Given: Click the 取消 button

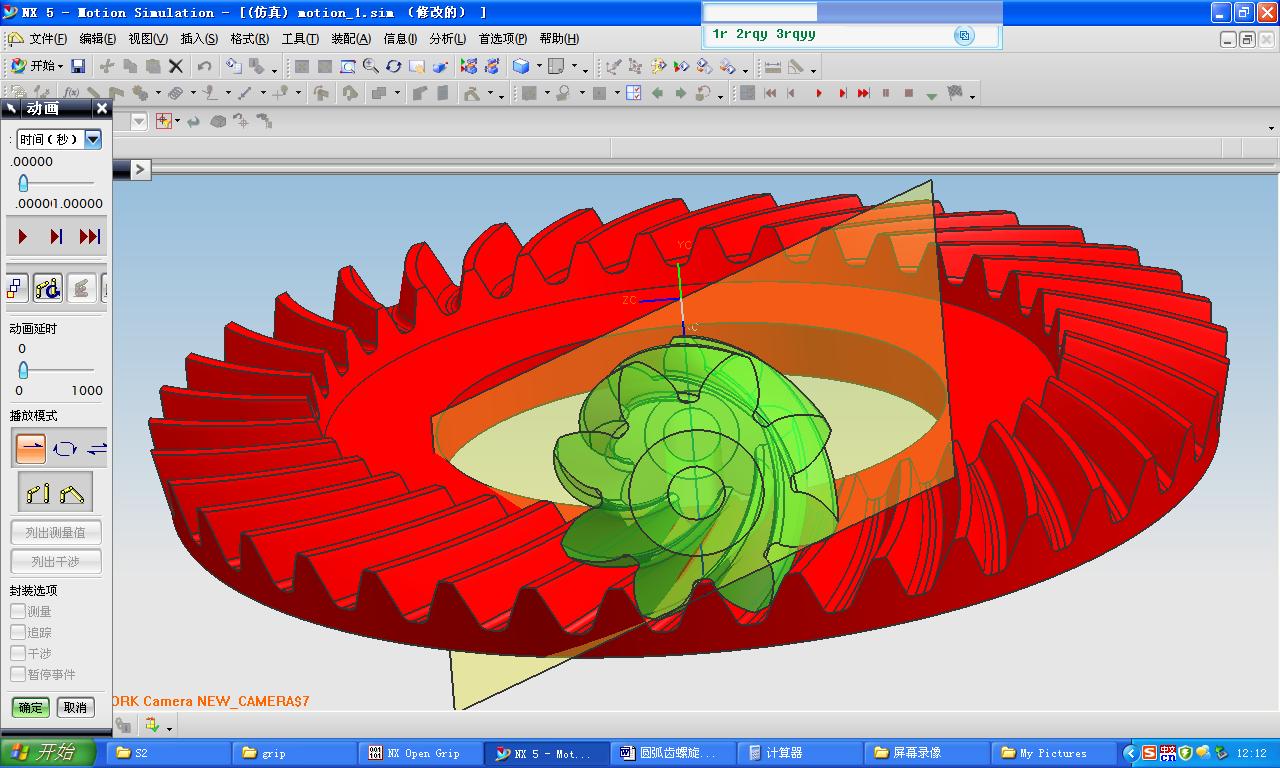Looking at the screenshot, I should (75, 707).
